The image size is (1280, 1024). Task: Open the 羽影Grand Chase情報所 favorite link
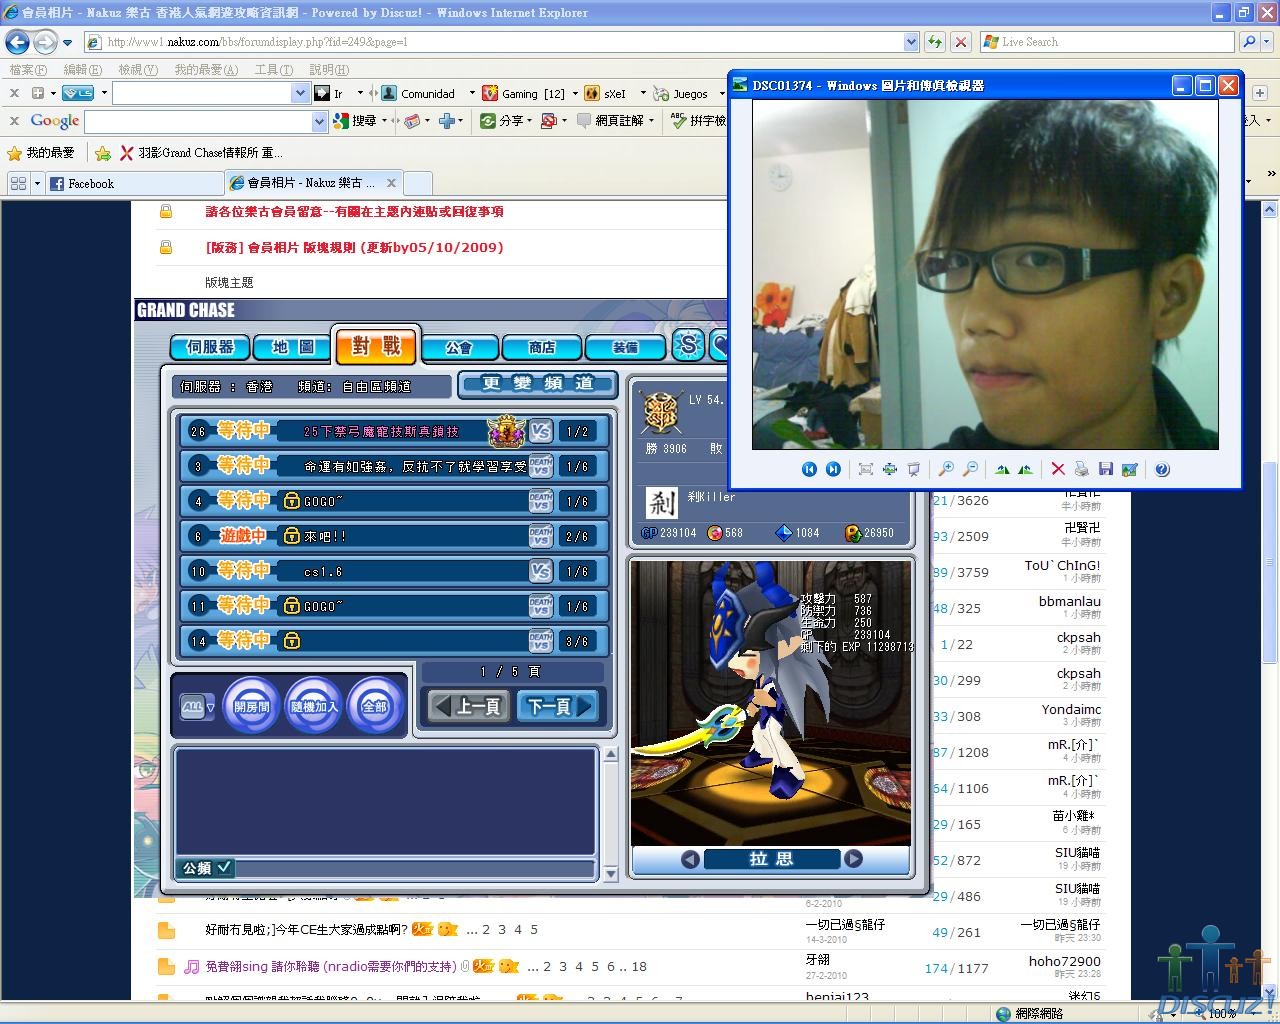[201, 153]
